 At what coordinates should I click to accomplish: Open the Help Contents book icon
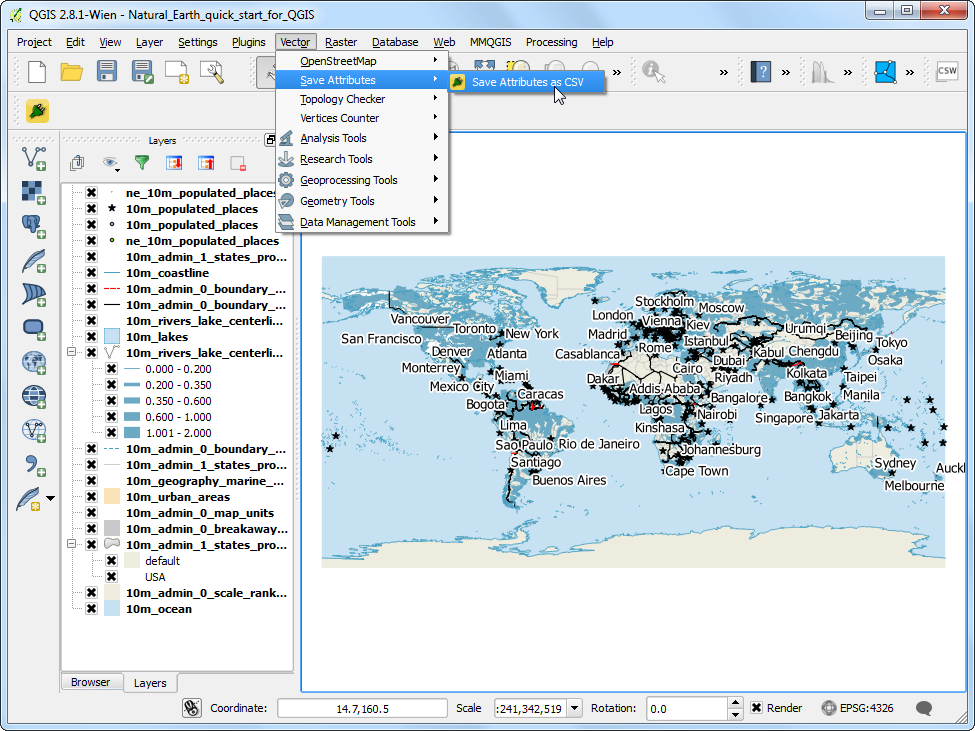[x=760, y=72]
